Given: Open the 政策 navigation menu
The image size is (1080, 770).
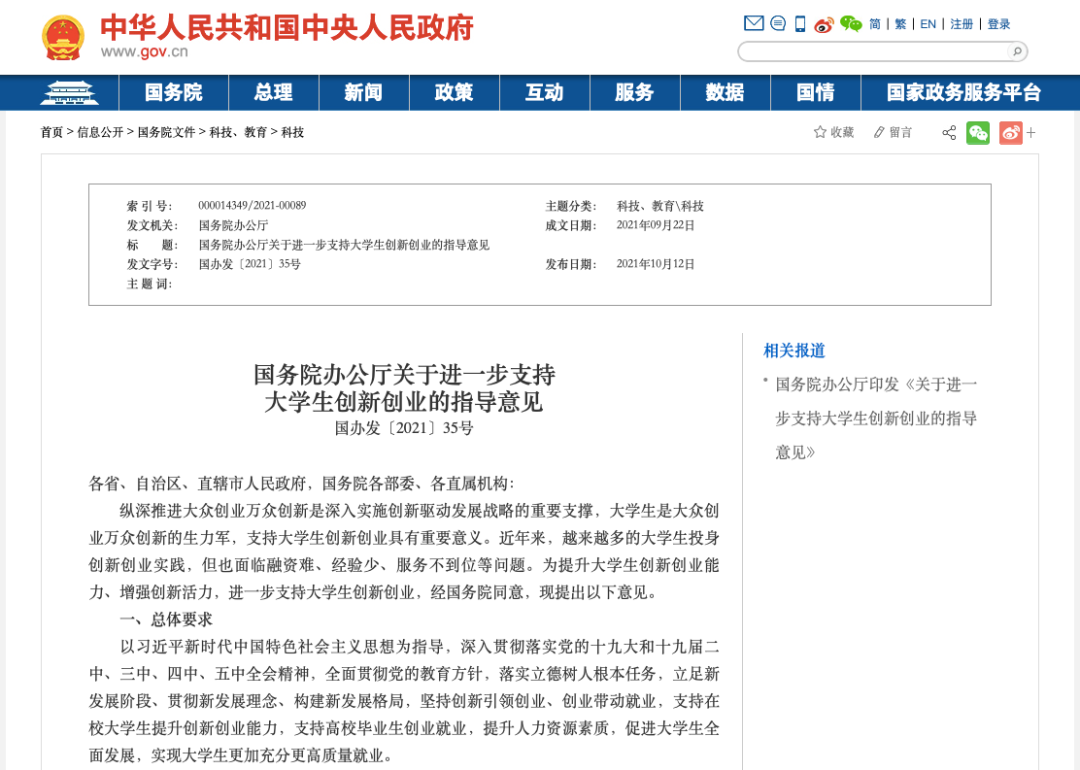Looking at the screenshot, I should 454,93.
